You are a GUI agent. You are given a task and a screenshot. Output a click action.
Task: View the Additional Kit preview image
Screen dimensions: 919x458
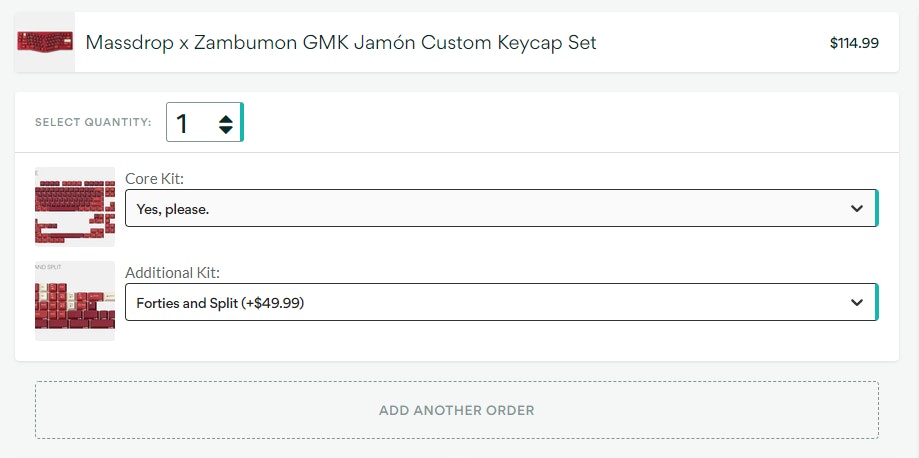click(75, 301)
